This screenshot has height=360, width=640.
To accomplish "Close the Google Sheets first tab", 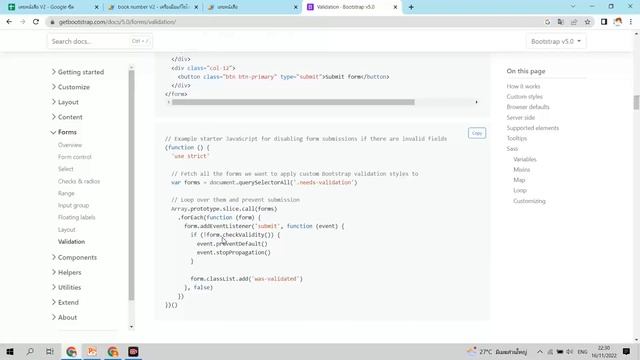I will pos(96,7).
